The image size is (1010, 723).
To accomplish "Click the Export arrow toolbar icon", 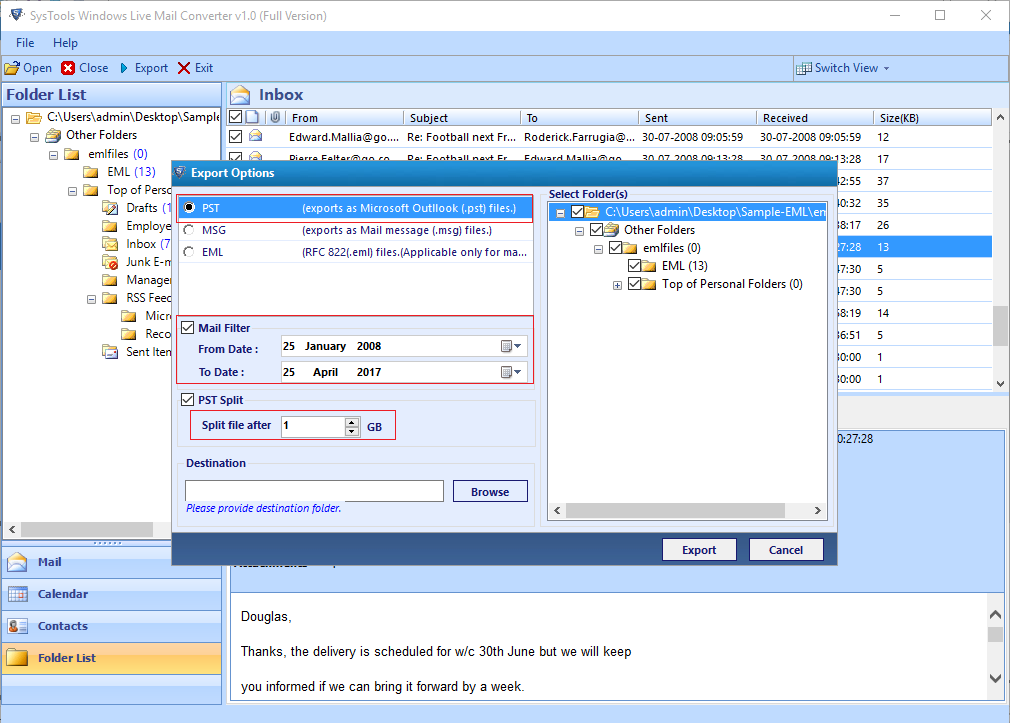I will point(124,68).
